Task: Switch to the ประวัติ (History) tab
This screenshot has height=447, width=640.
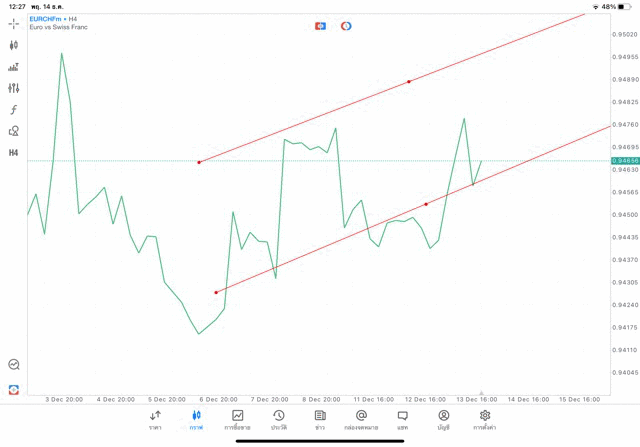Action: pos(279,420)
